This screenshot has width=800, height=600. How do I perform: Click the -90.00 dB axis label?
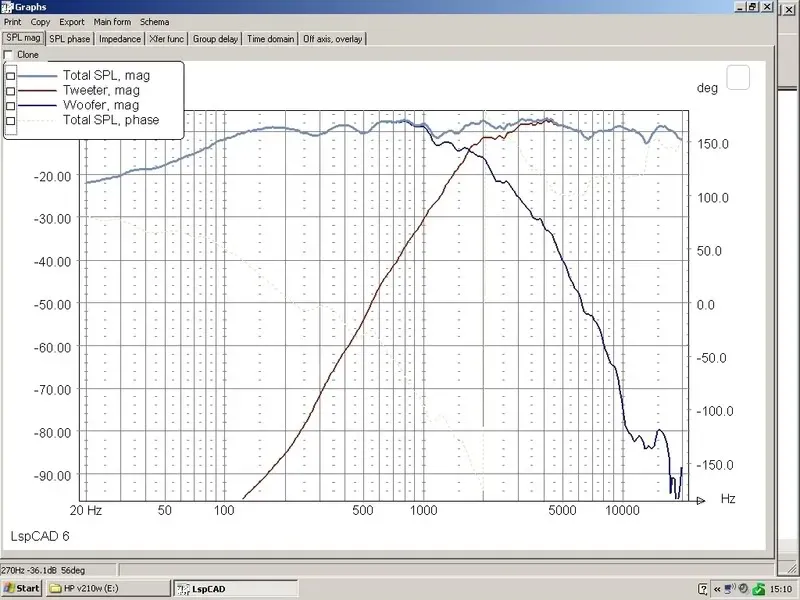point(53,476)
